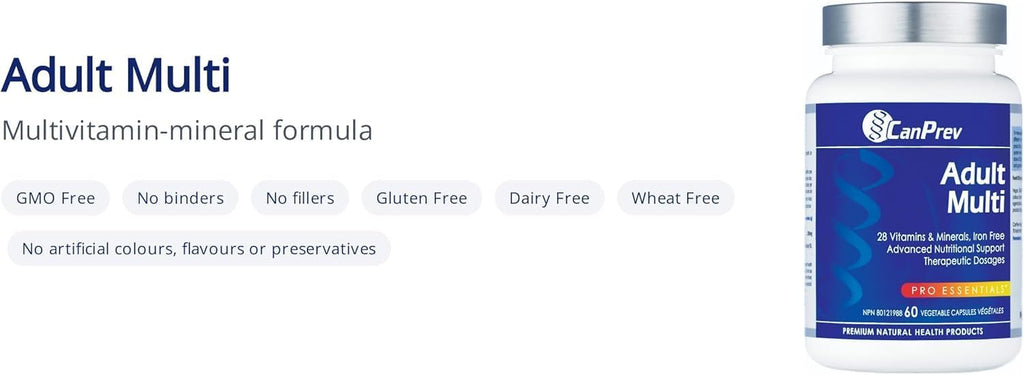Click the 28 Vitamins & Minerals, Iron Free text
Screen dimensions: 1024x375
tap(941, 238)
